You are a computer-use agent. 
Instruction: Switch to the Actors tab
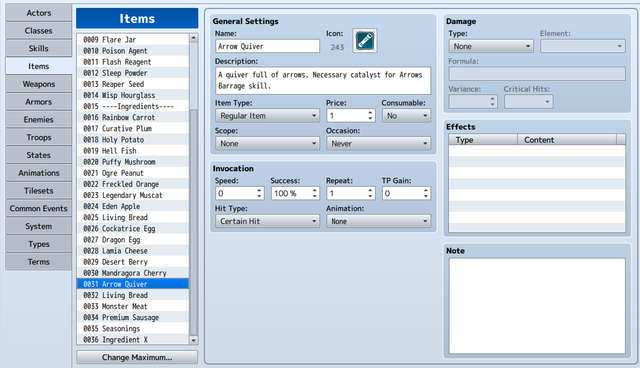(39, 13)
